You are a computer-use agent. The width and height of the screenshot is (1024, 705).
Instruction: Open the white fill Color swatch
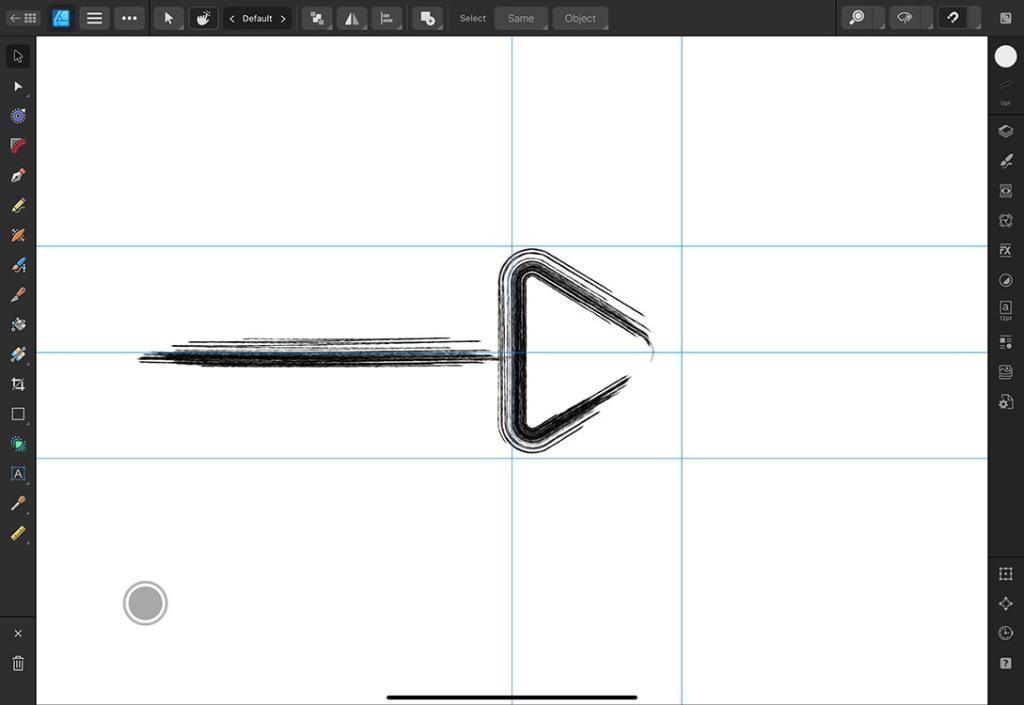click(1006, 57)
